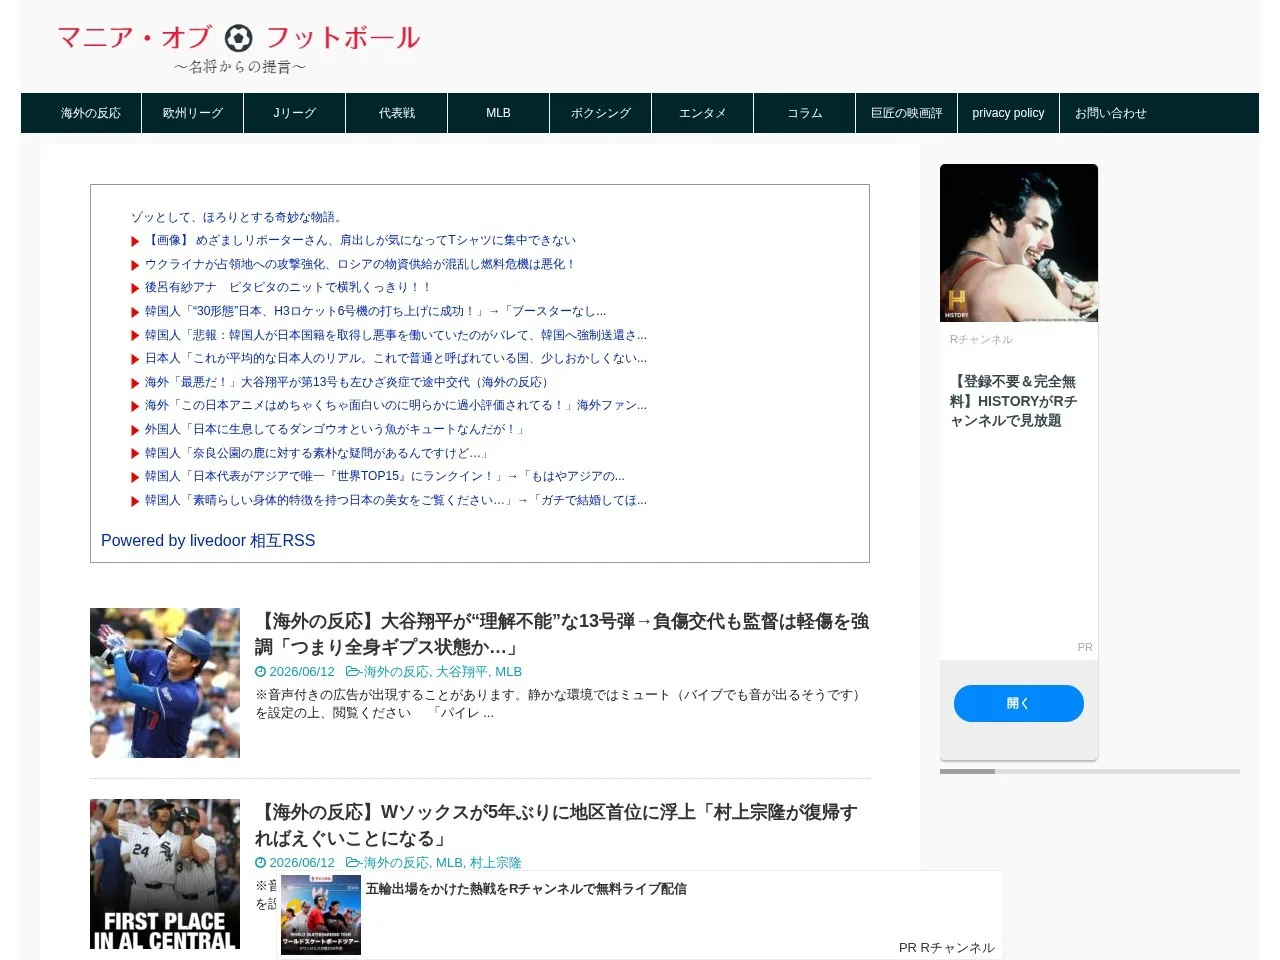The width and height of the screenshot is (1280, 960).
Task: Open 大谷翔平が第13号も左ひざ炎症 RSS headline
Action: click(349, 382)
